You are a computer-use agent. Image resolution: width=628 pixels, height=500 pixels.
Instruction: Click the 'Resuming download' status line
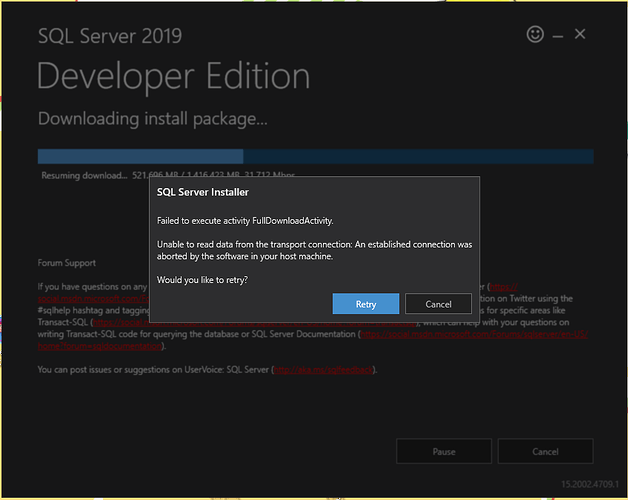click(87, 175)
